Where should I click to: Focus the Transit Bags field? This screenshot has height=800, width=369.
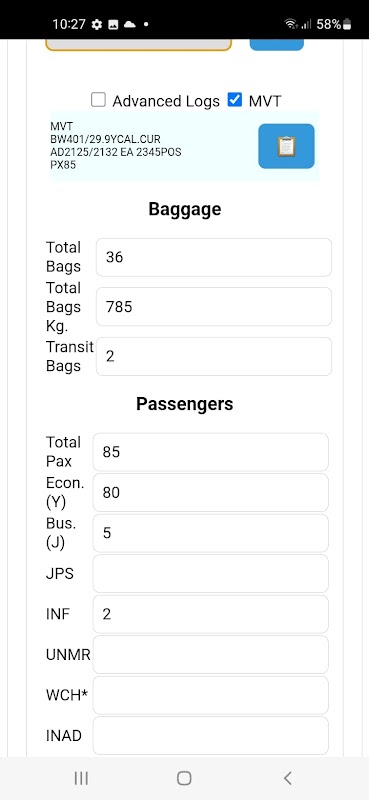coord(214,356)
